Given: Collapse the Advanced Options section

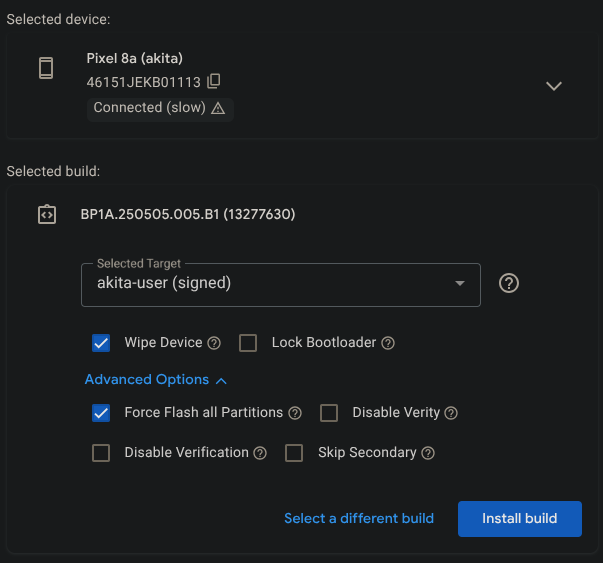Looking at the screenshot, I should 156,380.
